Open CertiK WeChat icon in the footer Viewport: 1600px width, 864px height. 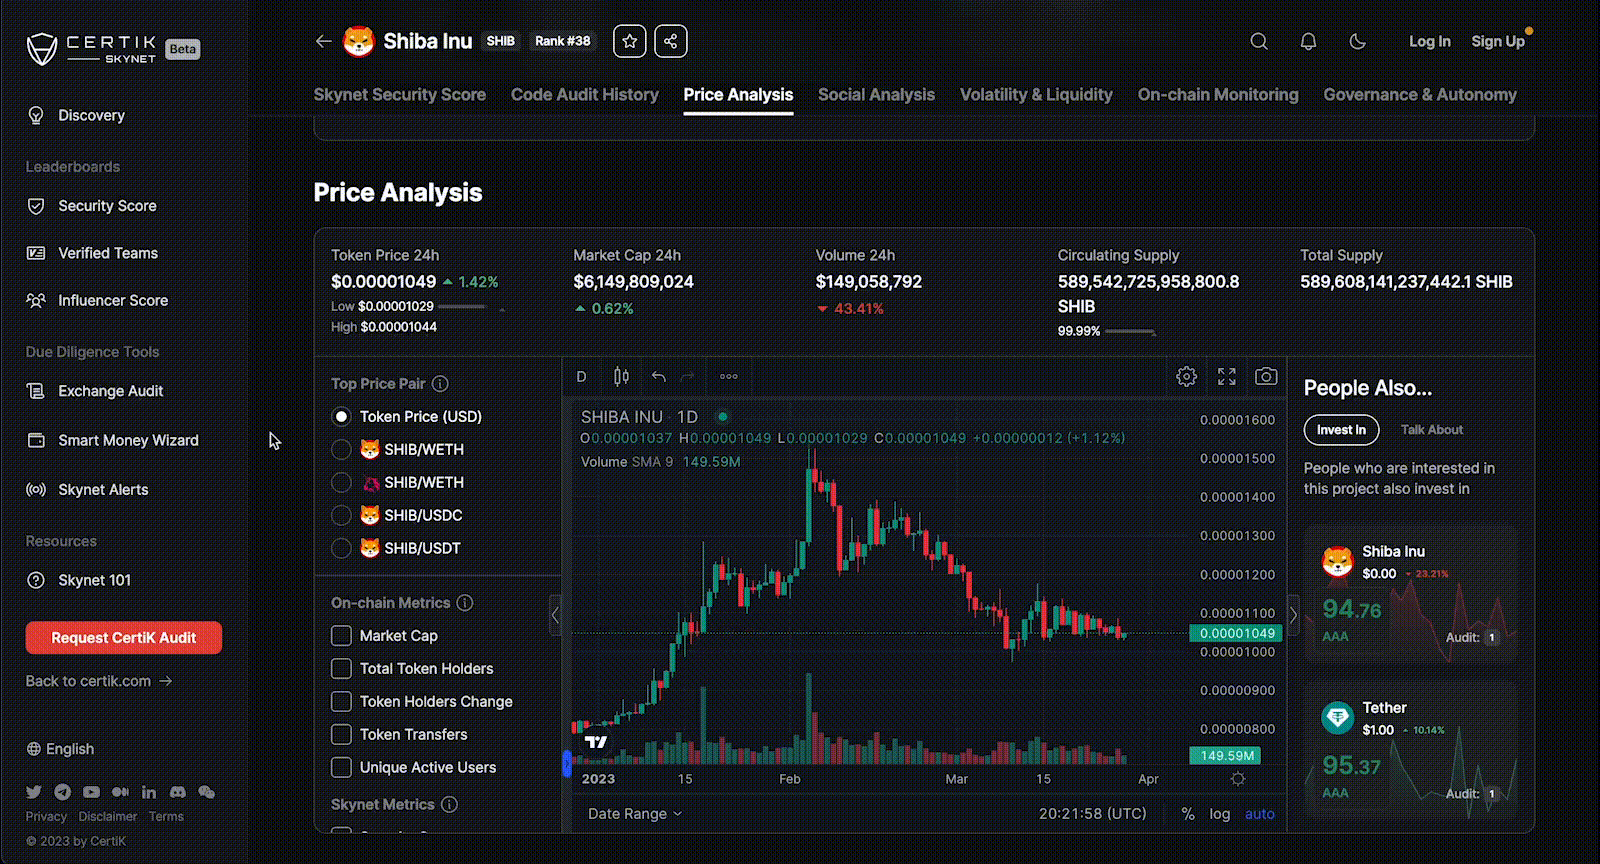(x=206, y=791)
